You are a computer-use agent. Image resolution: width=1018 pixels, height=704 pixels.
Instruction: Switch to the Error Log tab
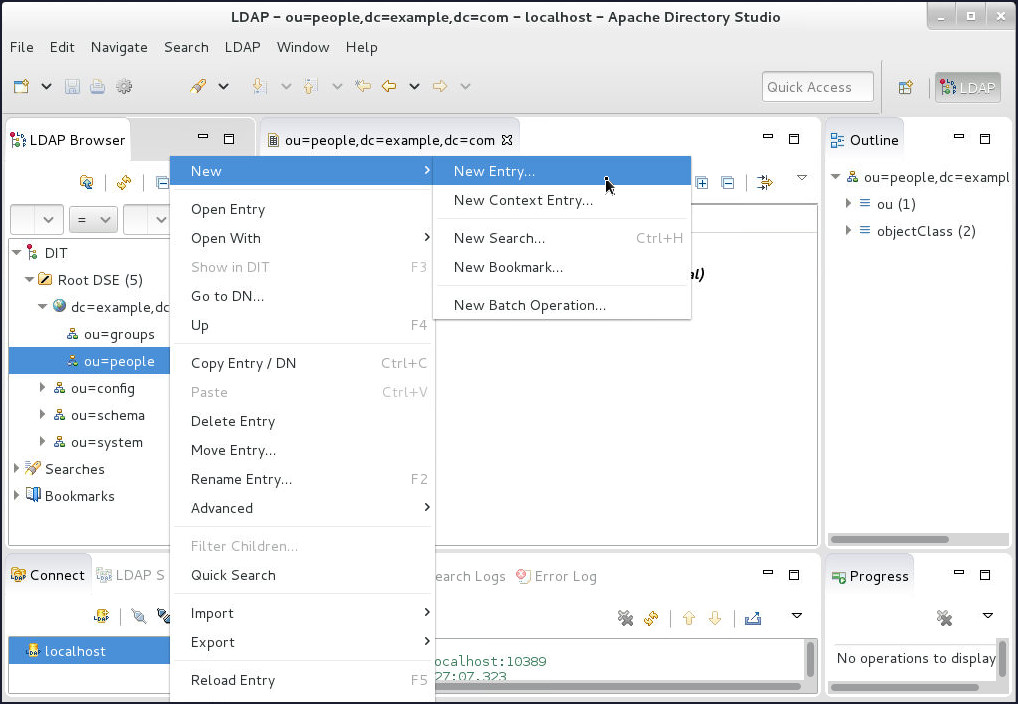tap(556, 576)
